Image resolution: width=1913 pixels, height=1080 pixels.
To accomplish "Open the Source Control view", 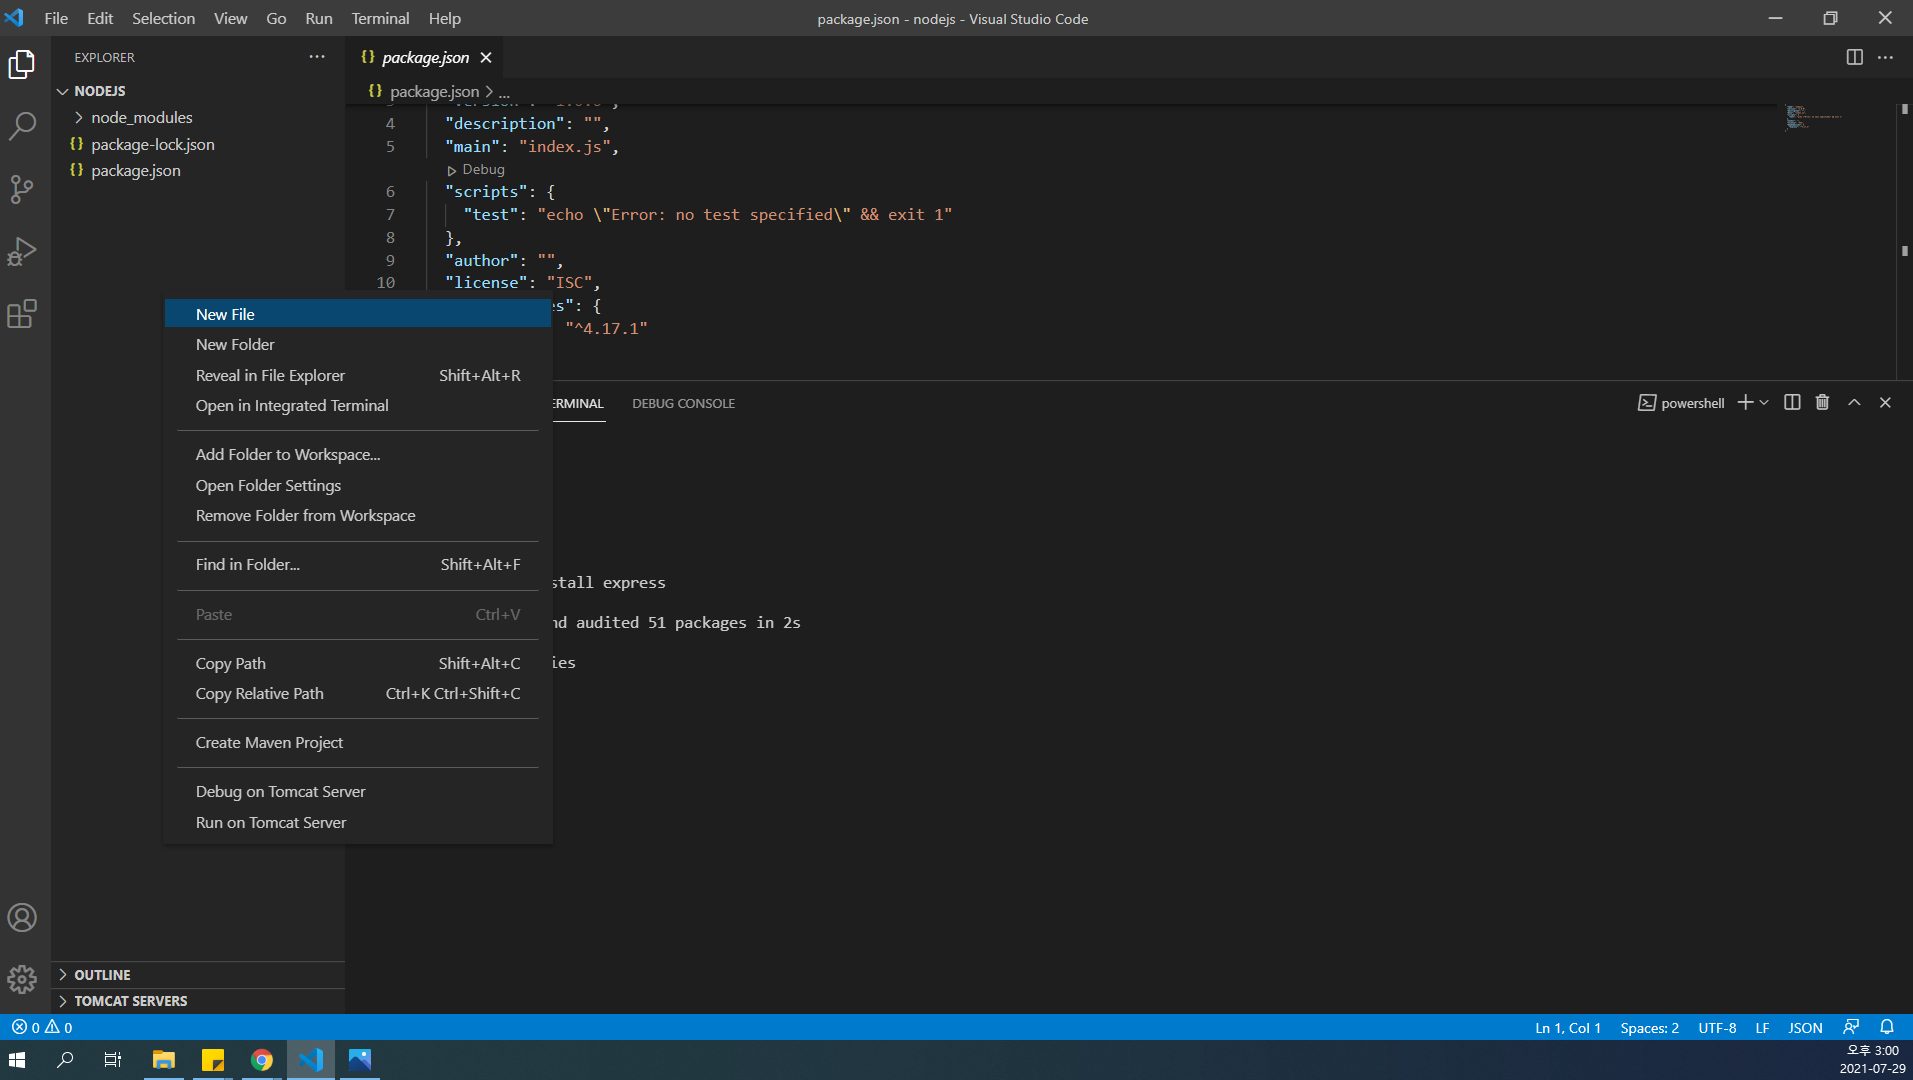I will [22, 189].
